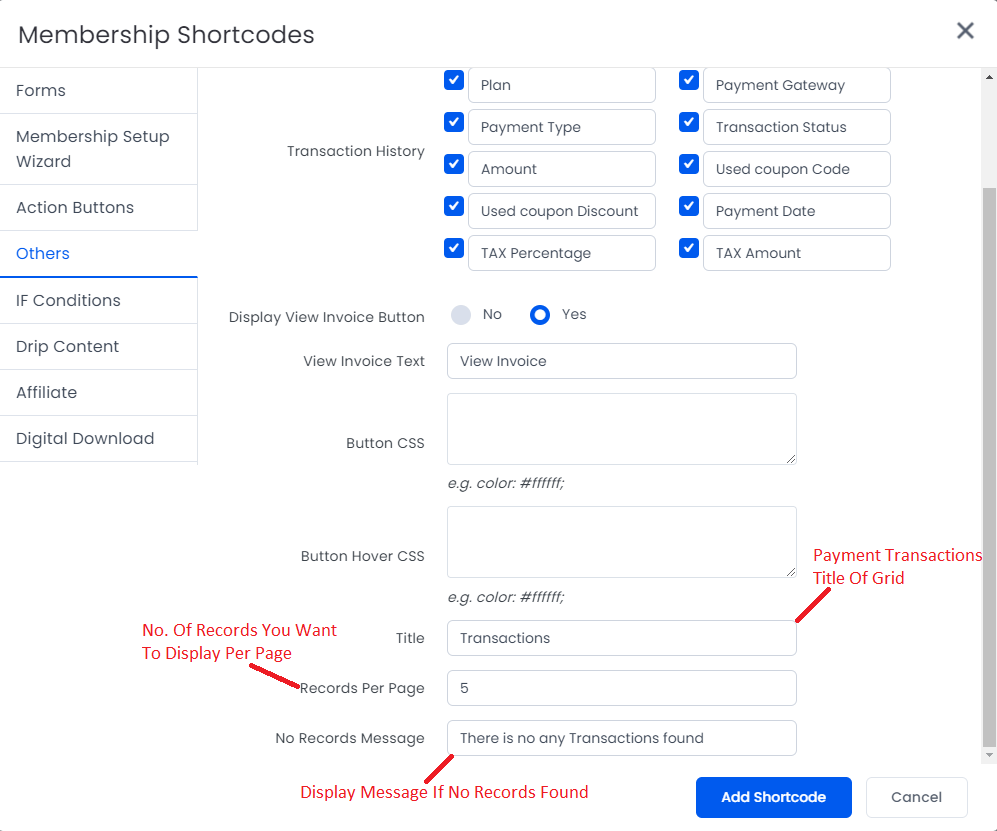Select No for Display View Invoice Button

461,315
